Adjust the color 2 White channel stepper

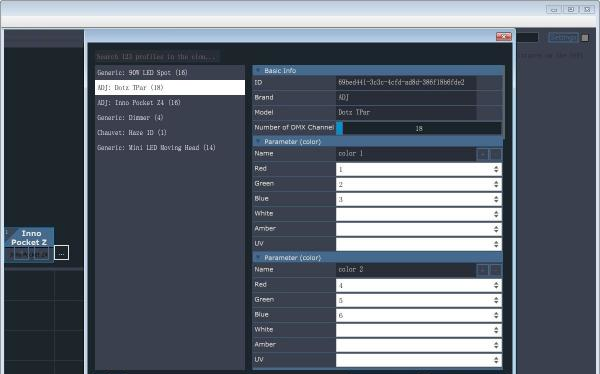click(496, 330)
